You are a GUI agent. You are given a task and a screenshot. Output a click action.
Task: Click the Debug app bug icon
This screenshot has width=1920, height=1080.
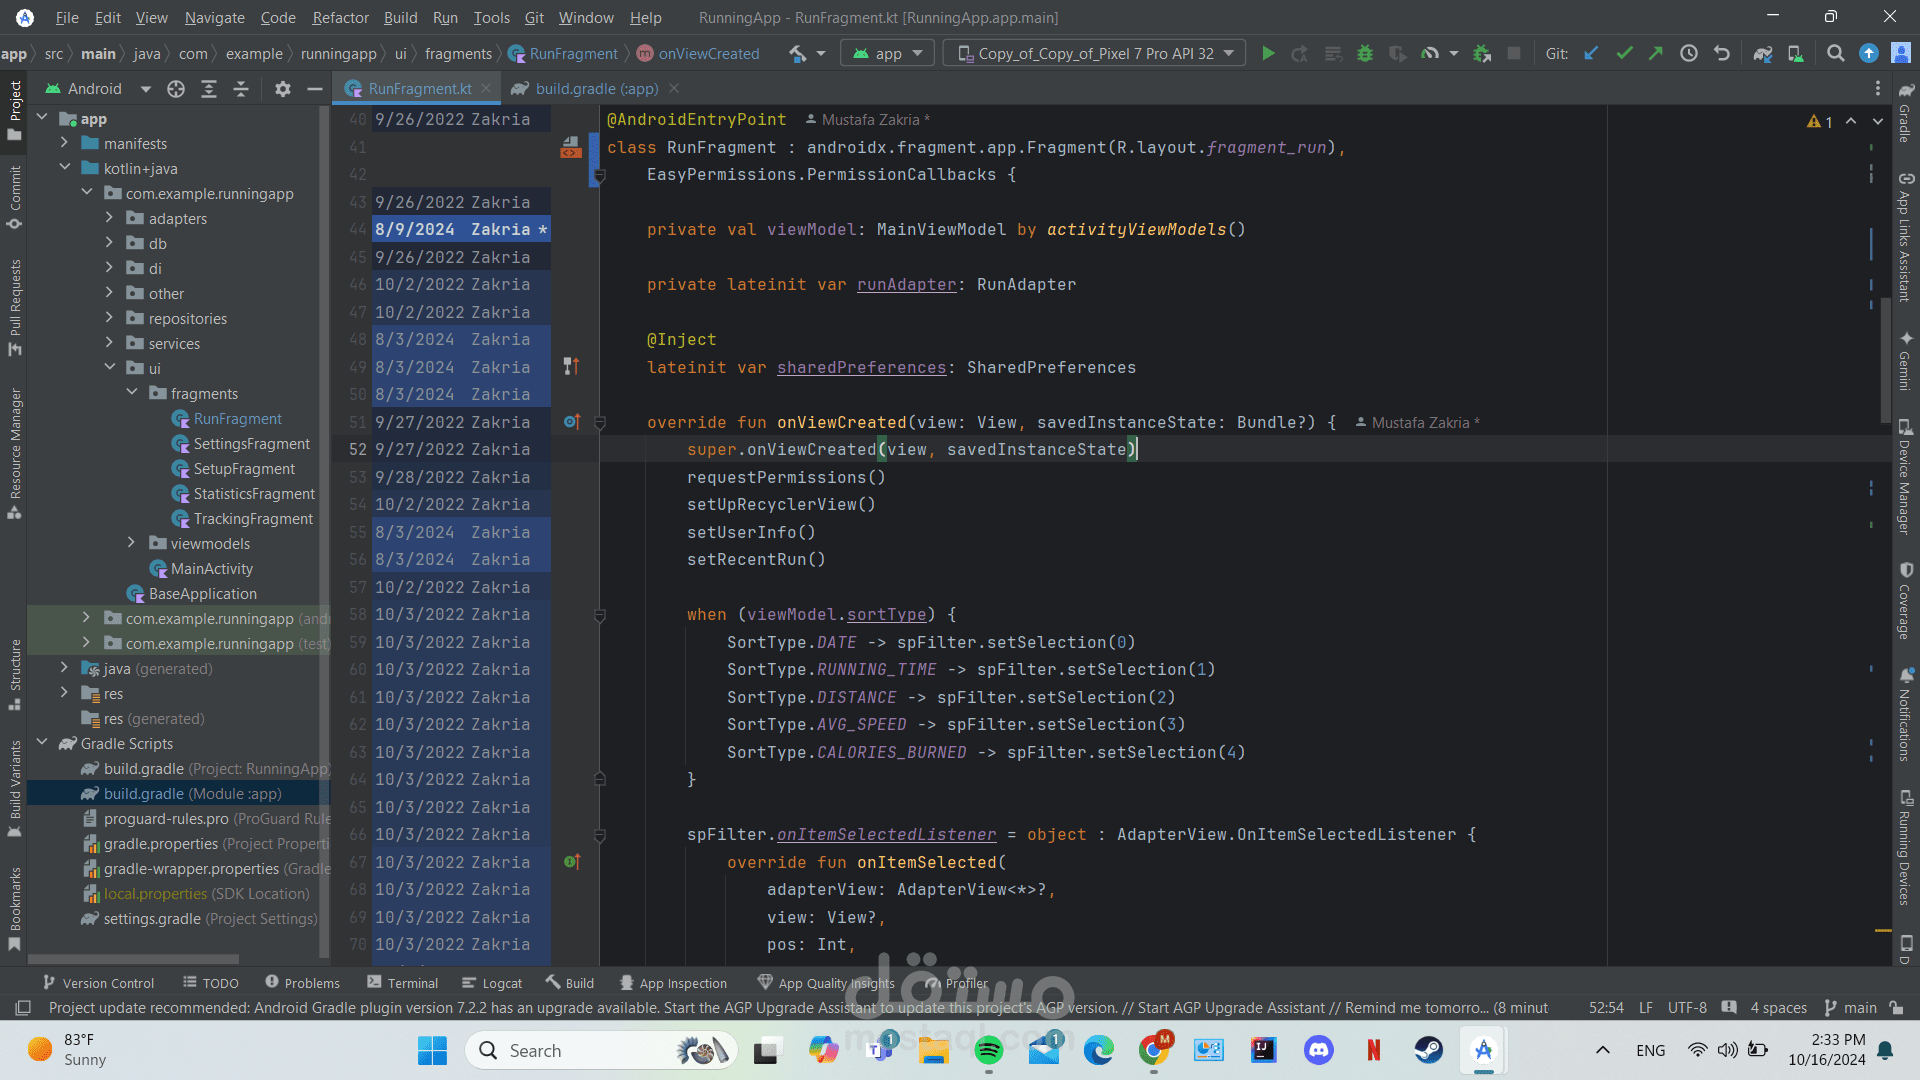point(1365,54)
